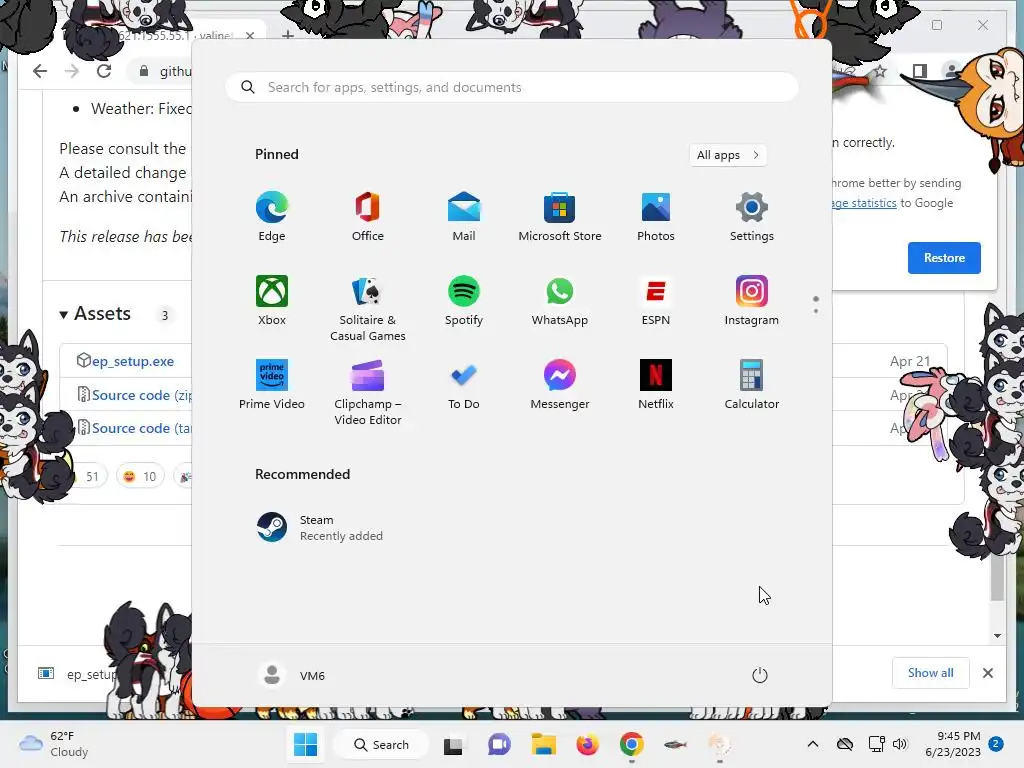Click the Restore button in Chrome
Viewport: 1024px width, 768px height.
point(944,257)
